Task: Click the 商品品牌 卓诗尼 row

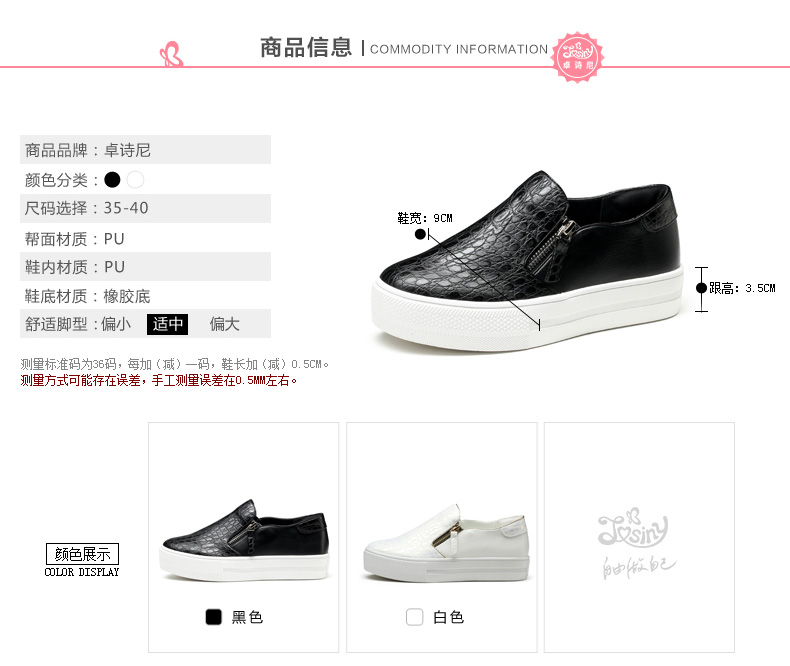Action: pyautogui.click(x=145, y=150)
